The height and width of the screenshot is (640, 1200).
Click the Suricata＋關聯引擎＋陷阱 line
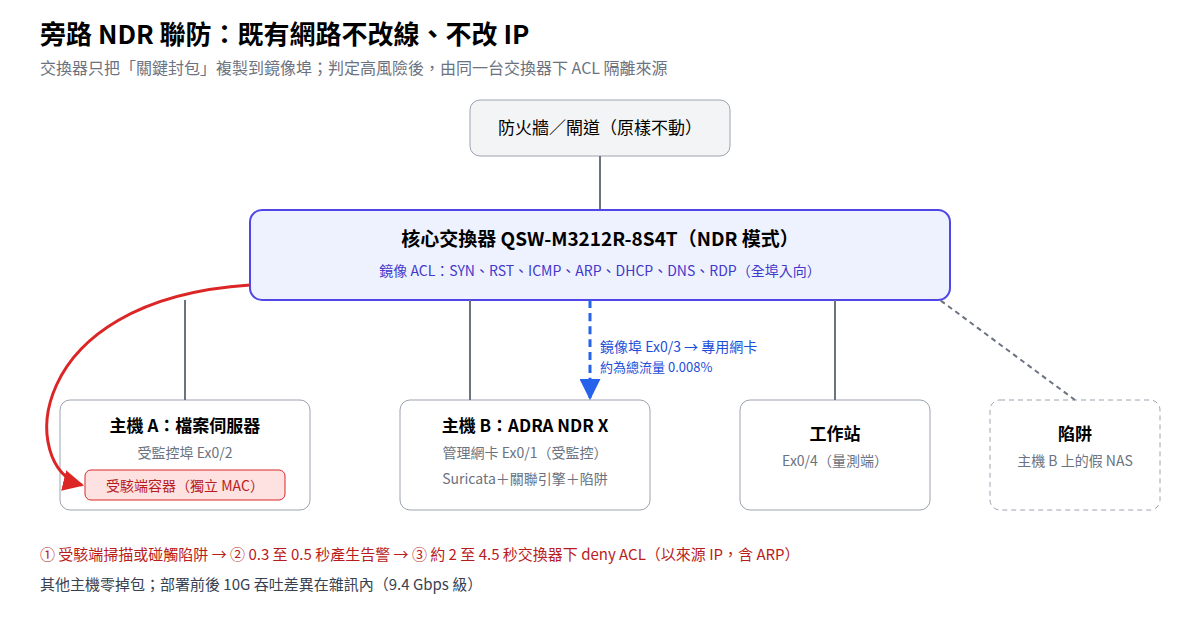point(525,479)
